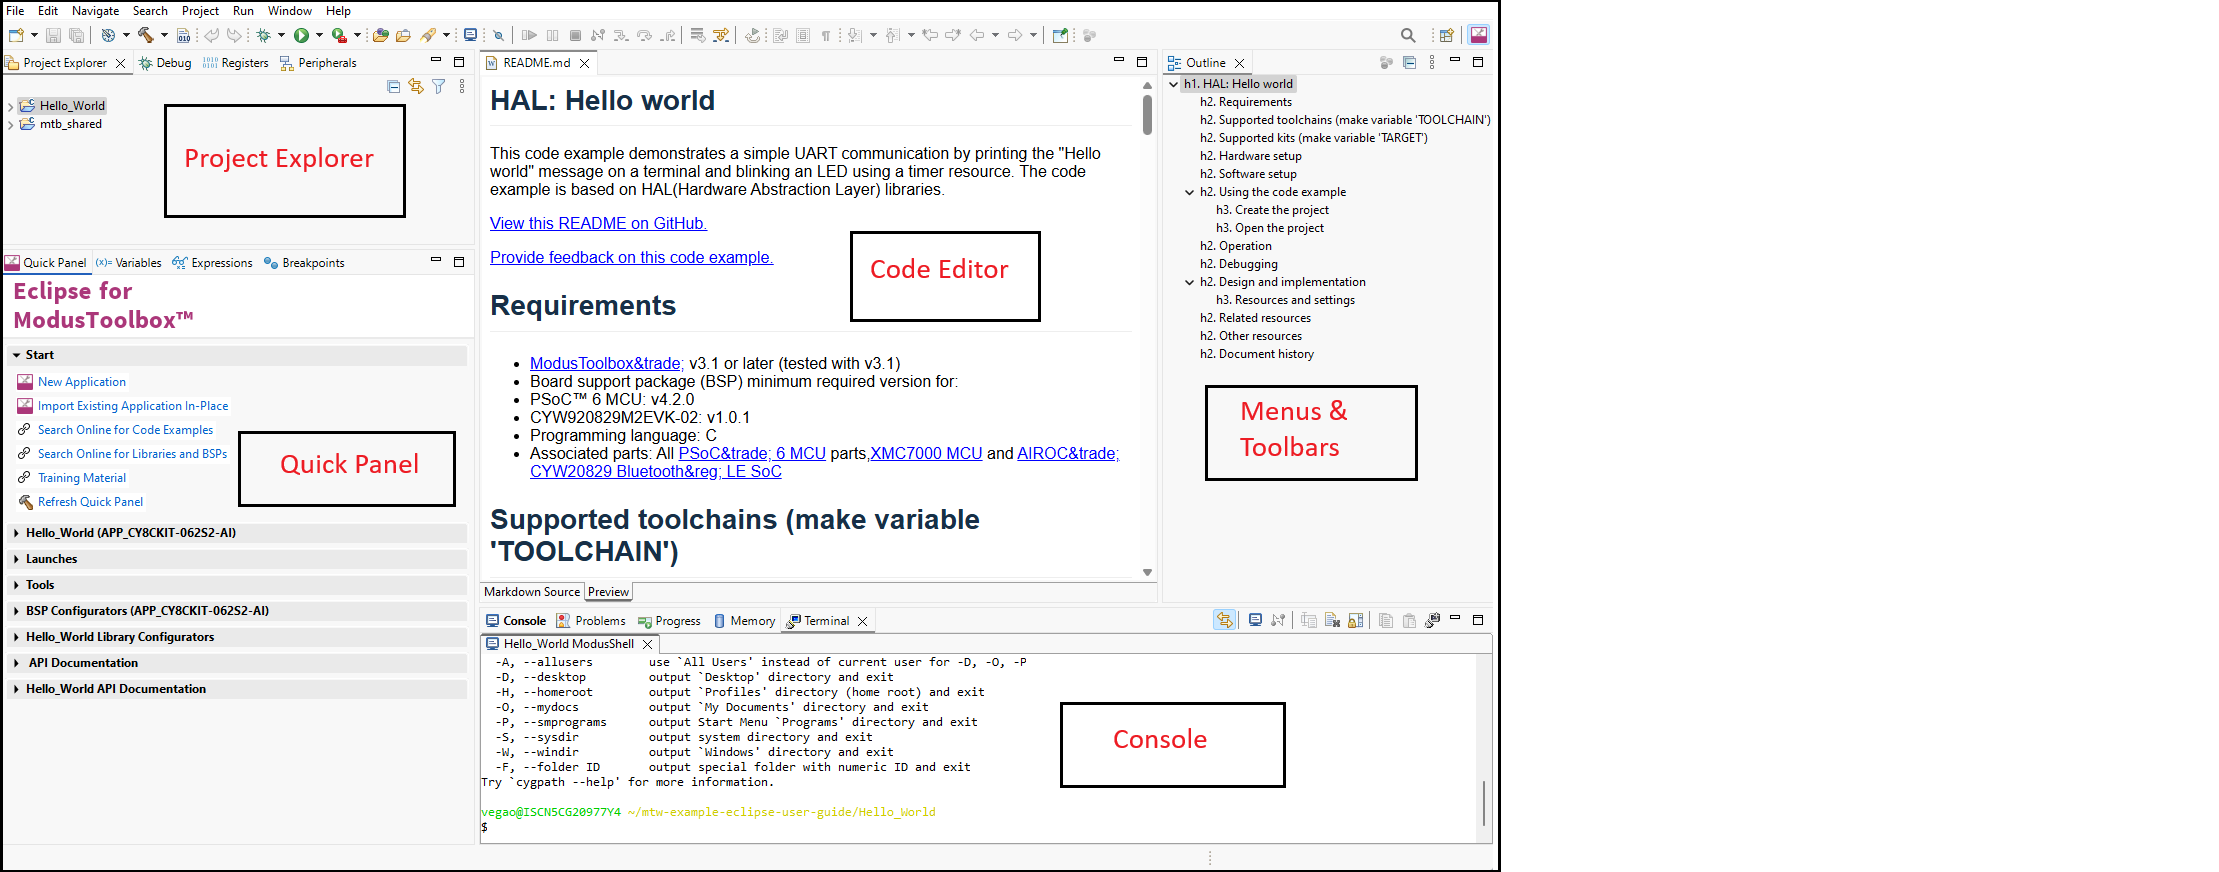Select 'h2. Document history' outline item
This screenshot has height=872, width=2219.
point(1256,354)
